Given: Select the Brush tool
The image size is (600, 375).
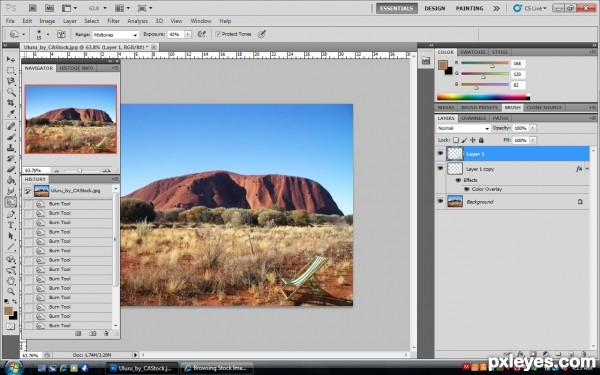Looking at the screenshot, I should pos(11,137).
